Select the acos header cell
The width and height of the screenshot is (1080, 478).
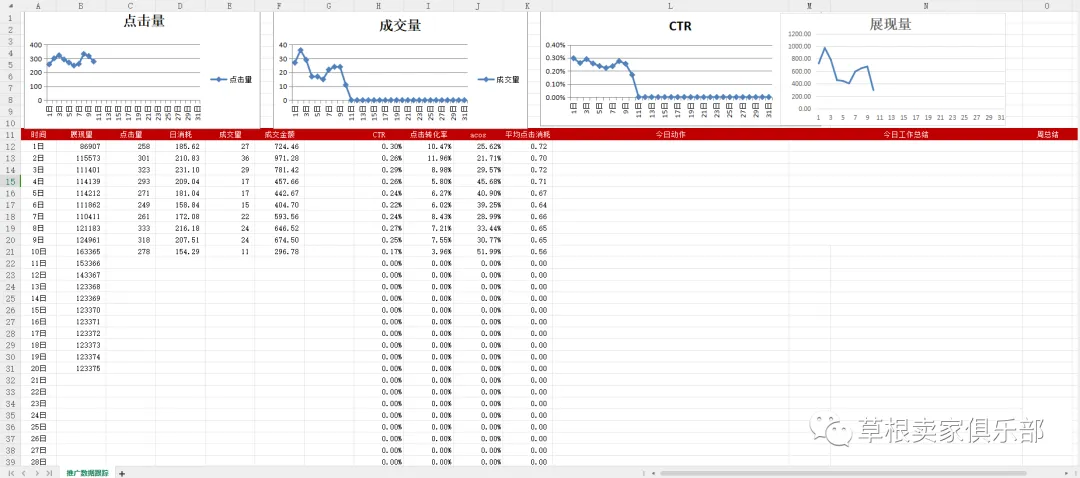click(x=478, y=135)
